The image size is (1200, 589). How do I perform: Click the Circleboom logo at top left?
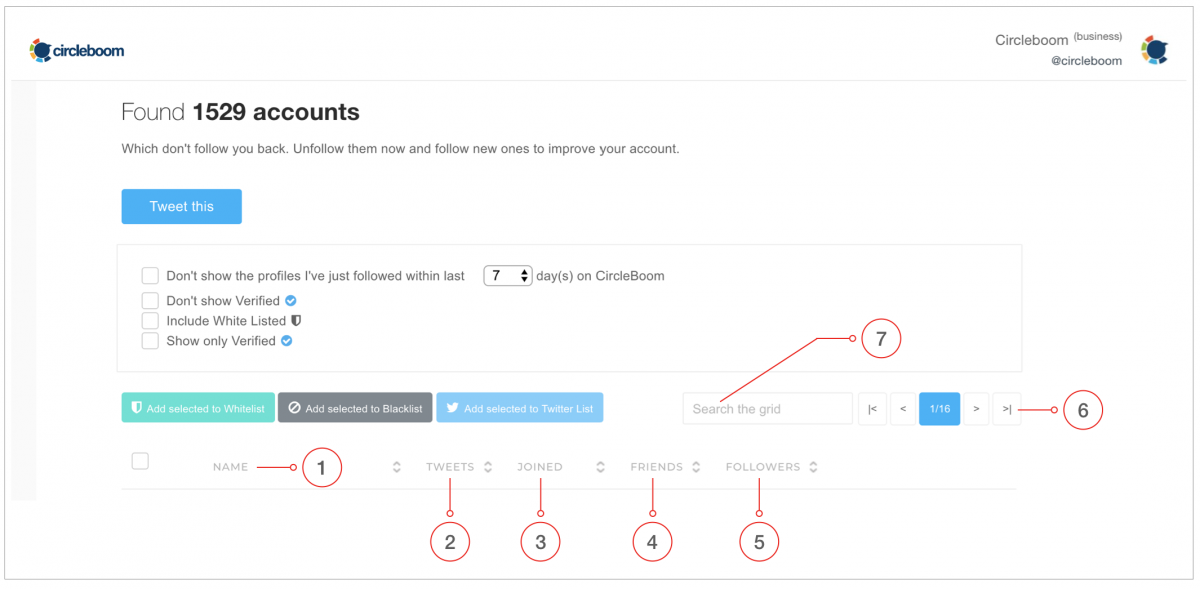77,50
